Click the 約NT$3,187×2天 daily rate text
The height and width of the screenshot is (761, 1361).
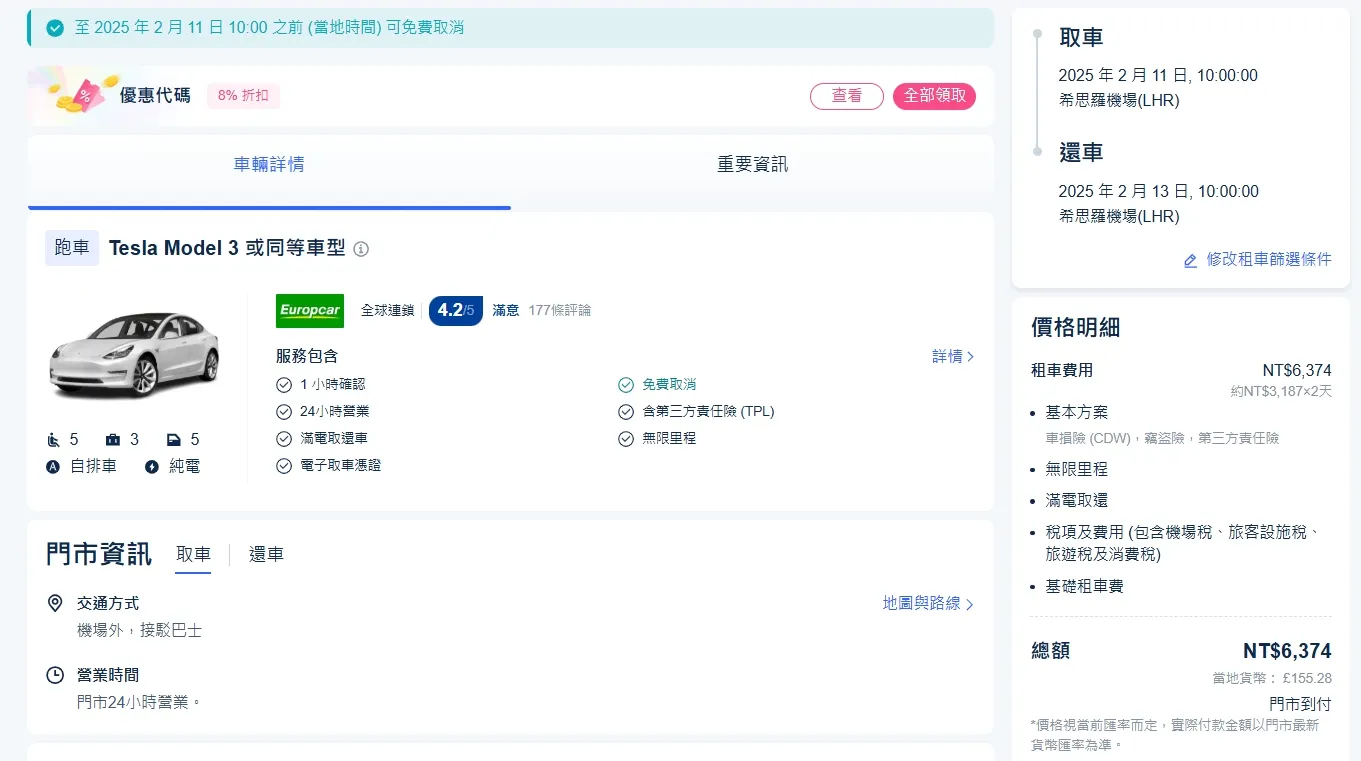tap(1281, 392)
